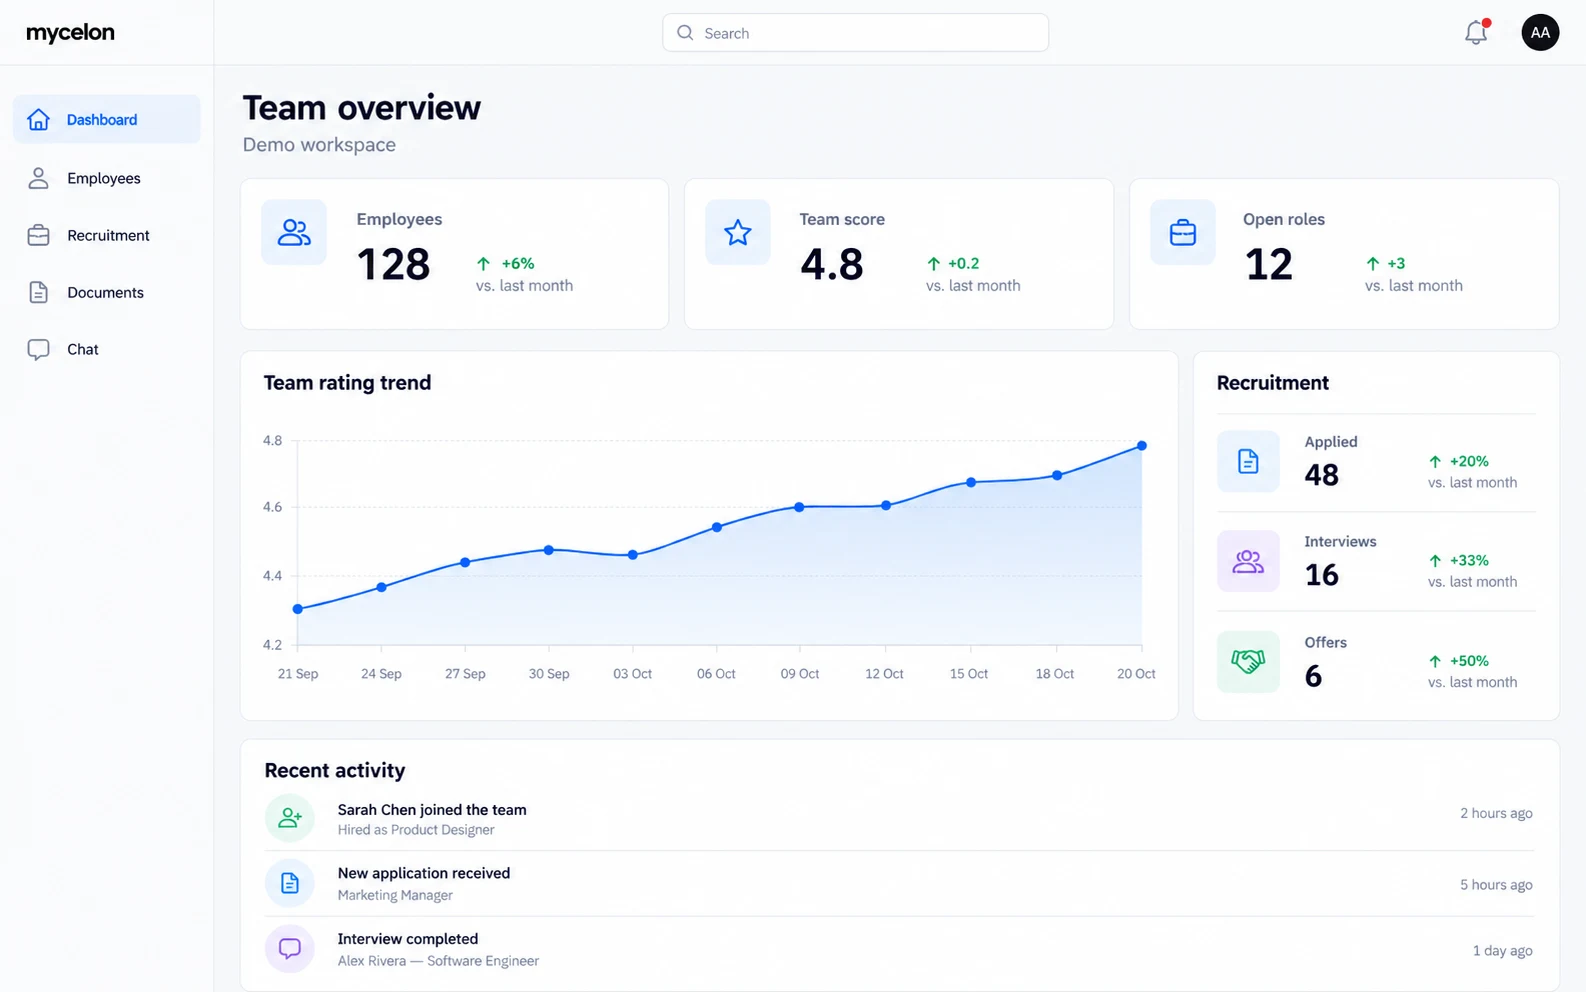1586x992 pixels.
Task: Select the 18 Oct data point
Action: point(1057,475)
